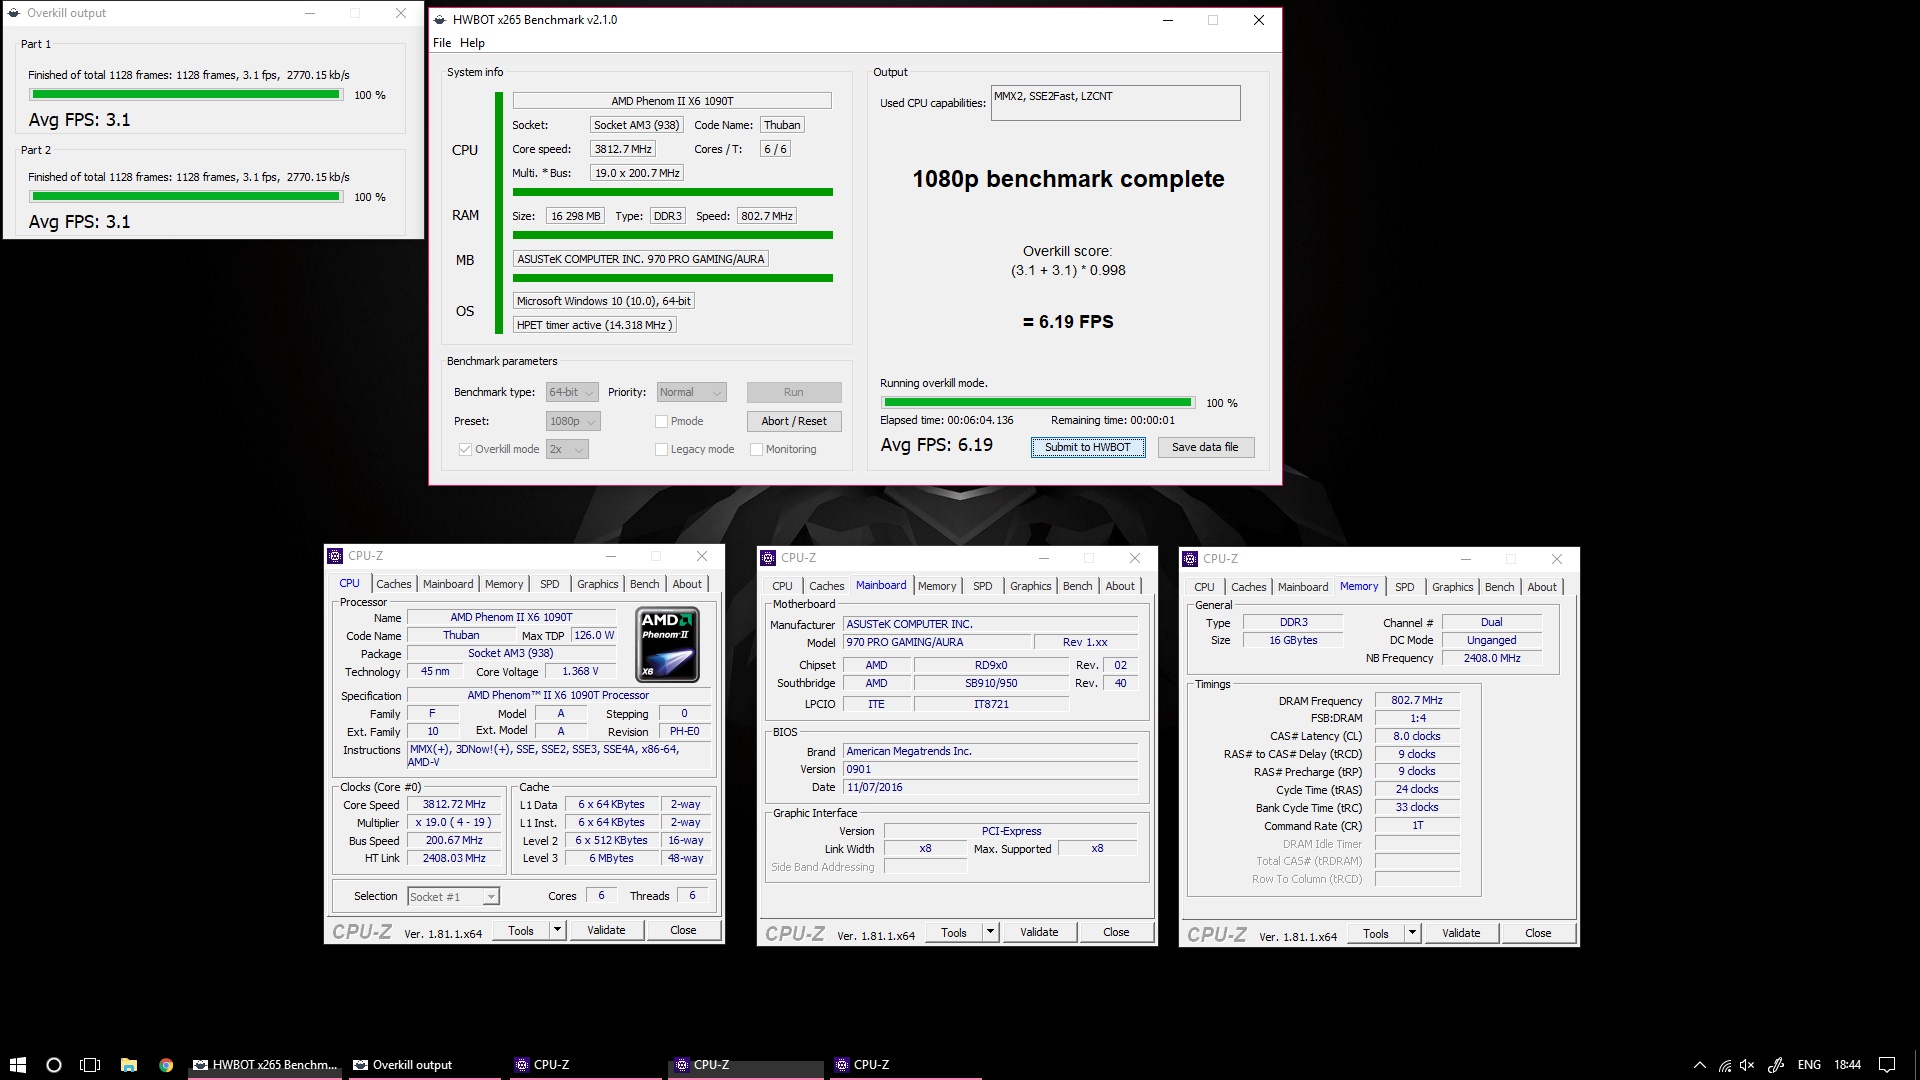Open the Overkill 2x multiplier dropdown
Viewport: 1920px width, 1080px height.
(567, 449)
